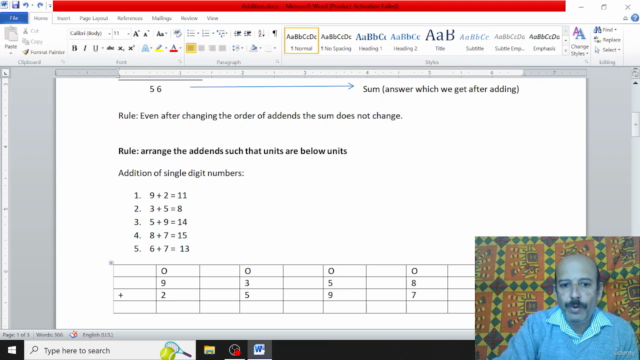Toggle Align Text Left
Image resolution: width=640 pixels, height=360 pixels.
click(191, 49)
